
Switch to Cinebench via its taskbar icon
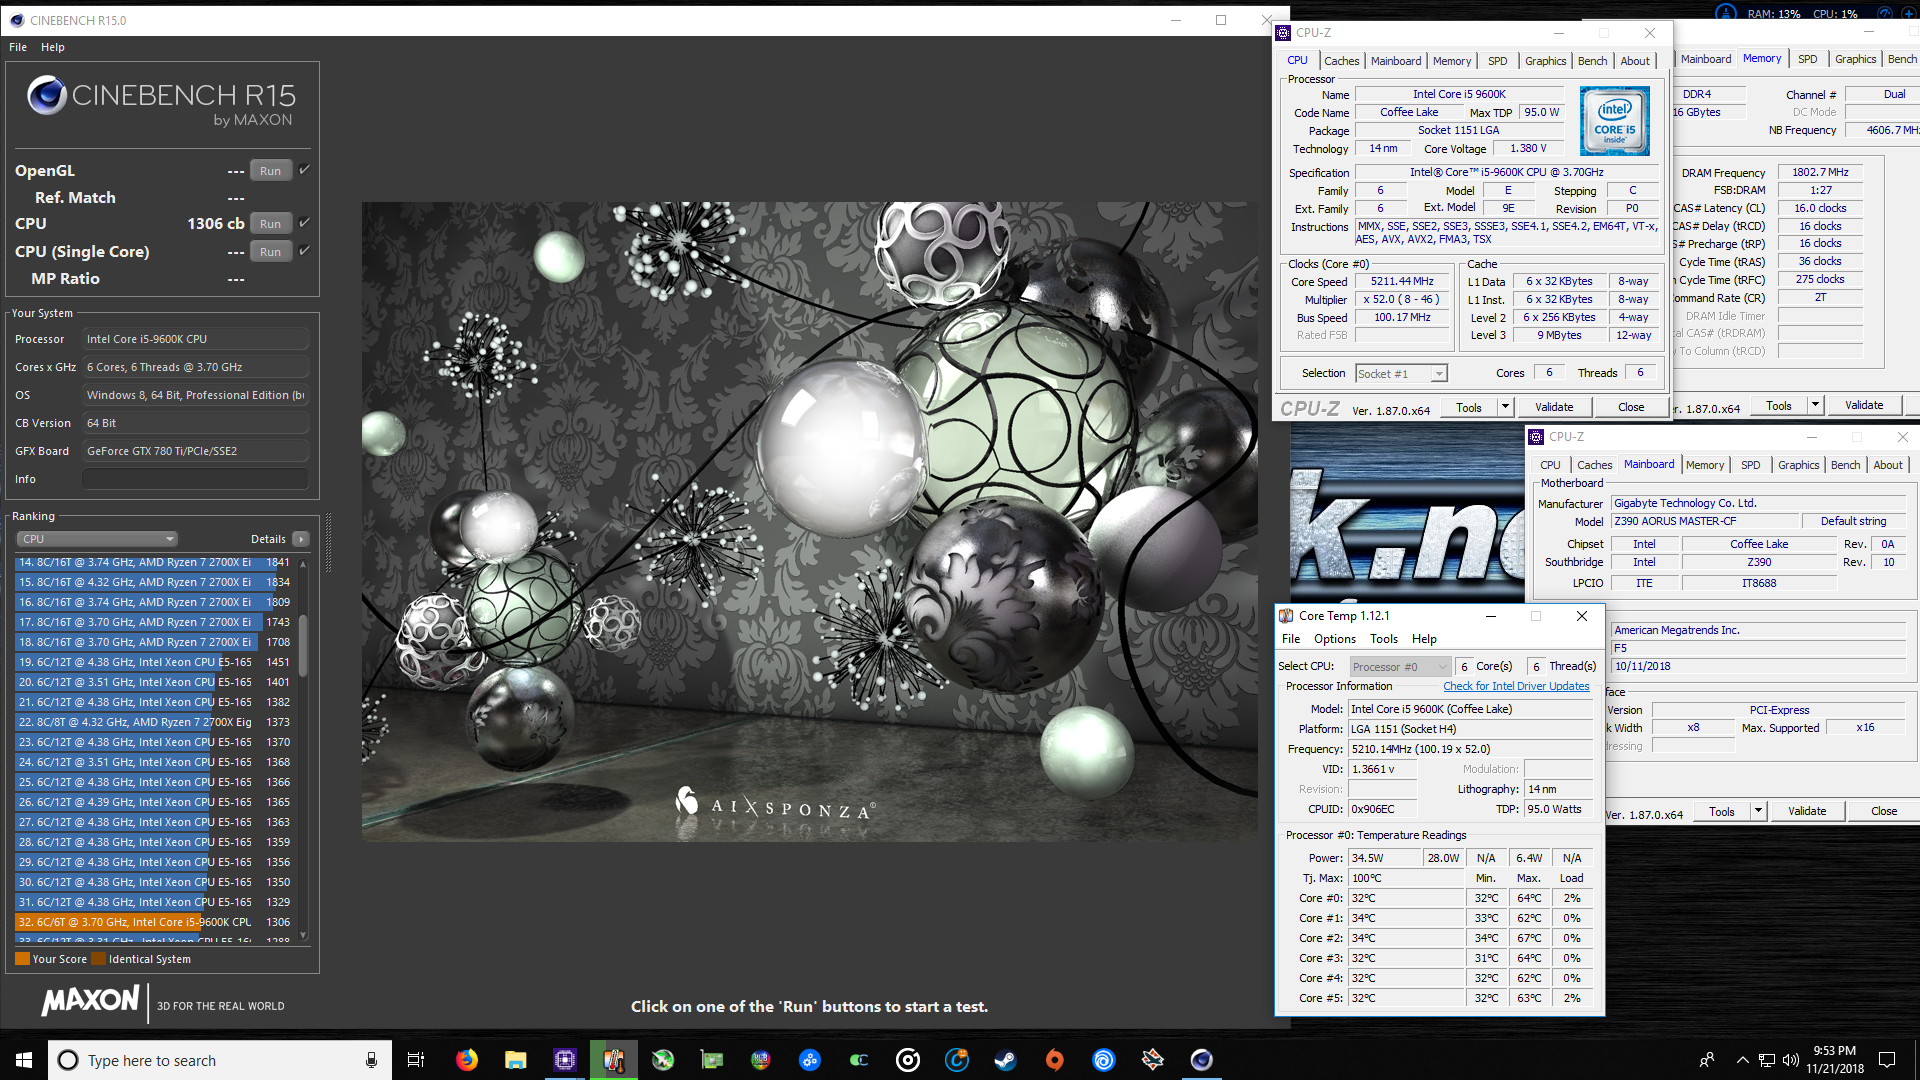point(1202,1060)
